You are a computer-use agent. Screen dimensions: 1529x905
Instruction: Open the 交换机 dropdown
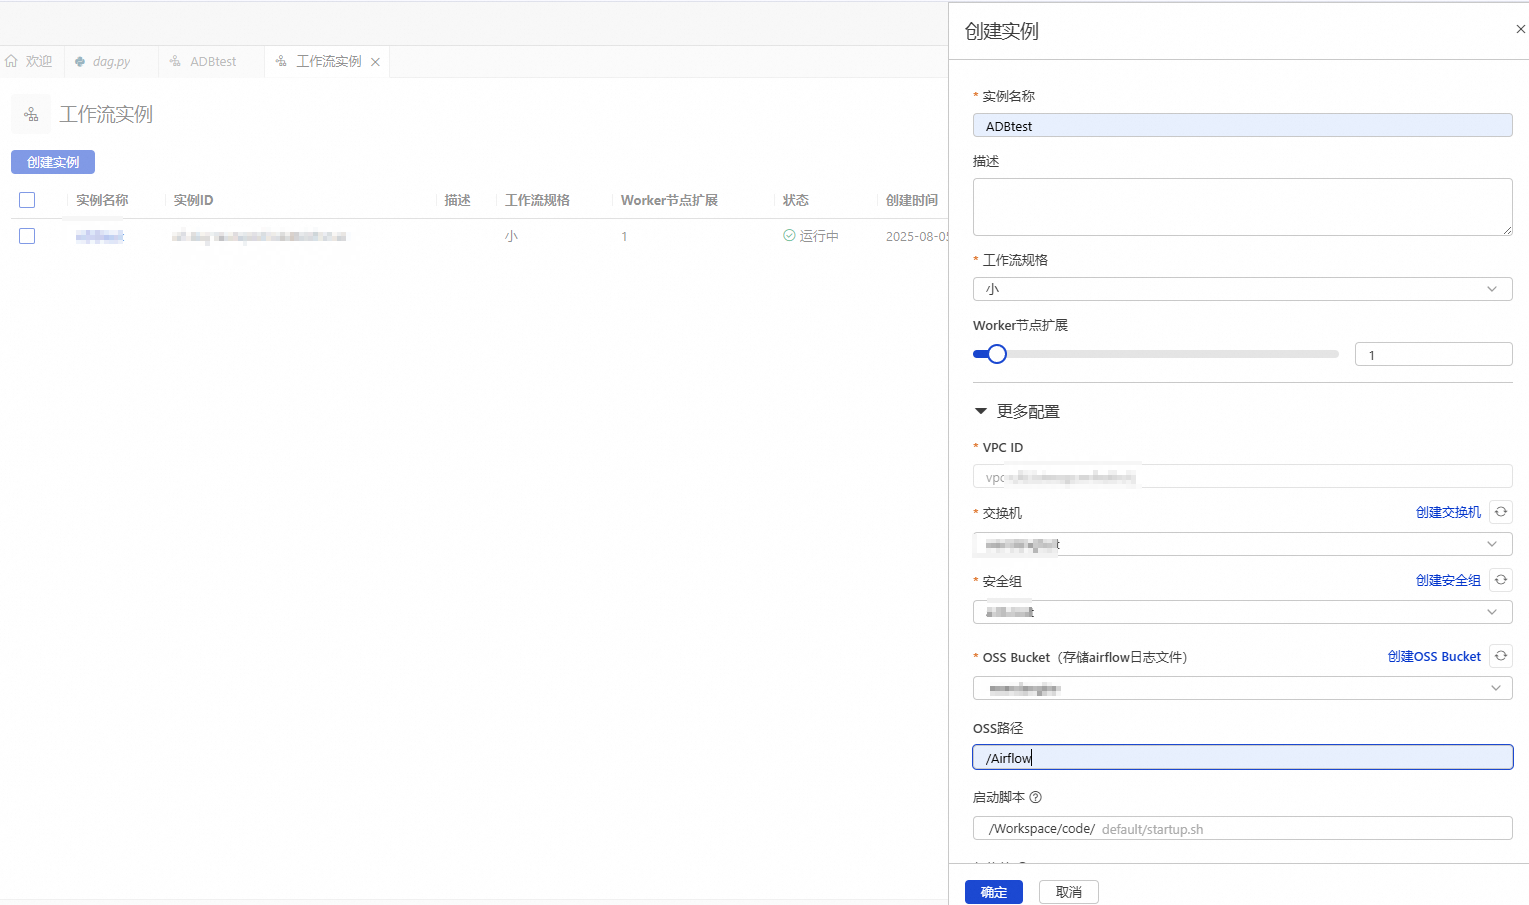[x=1242, y=544]
